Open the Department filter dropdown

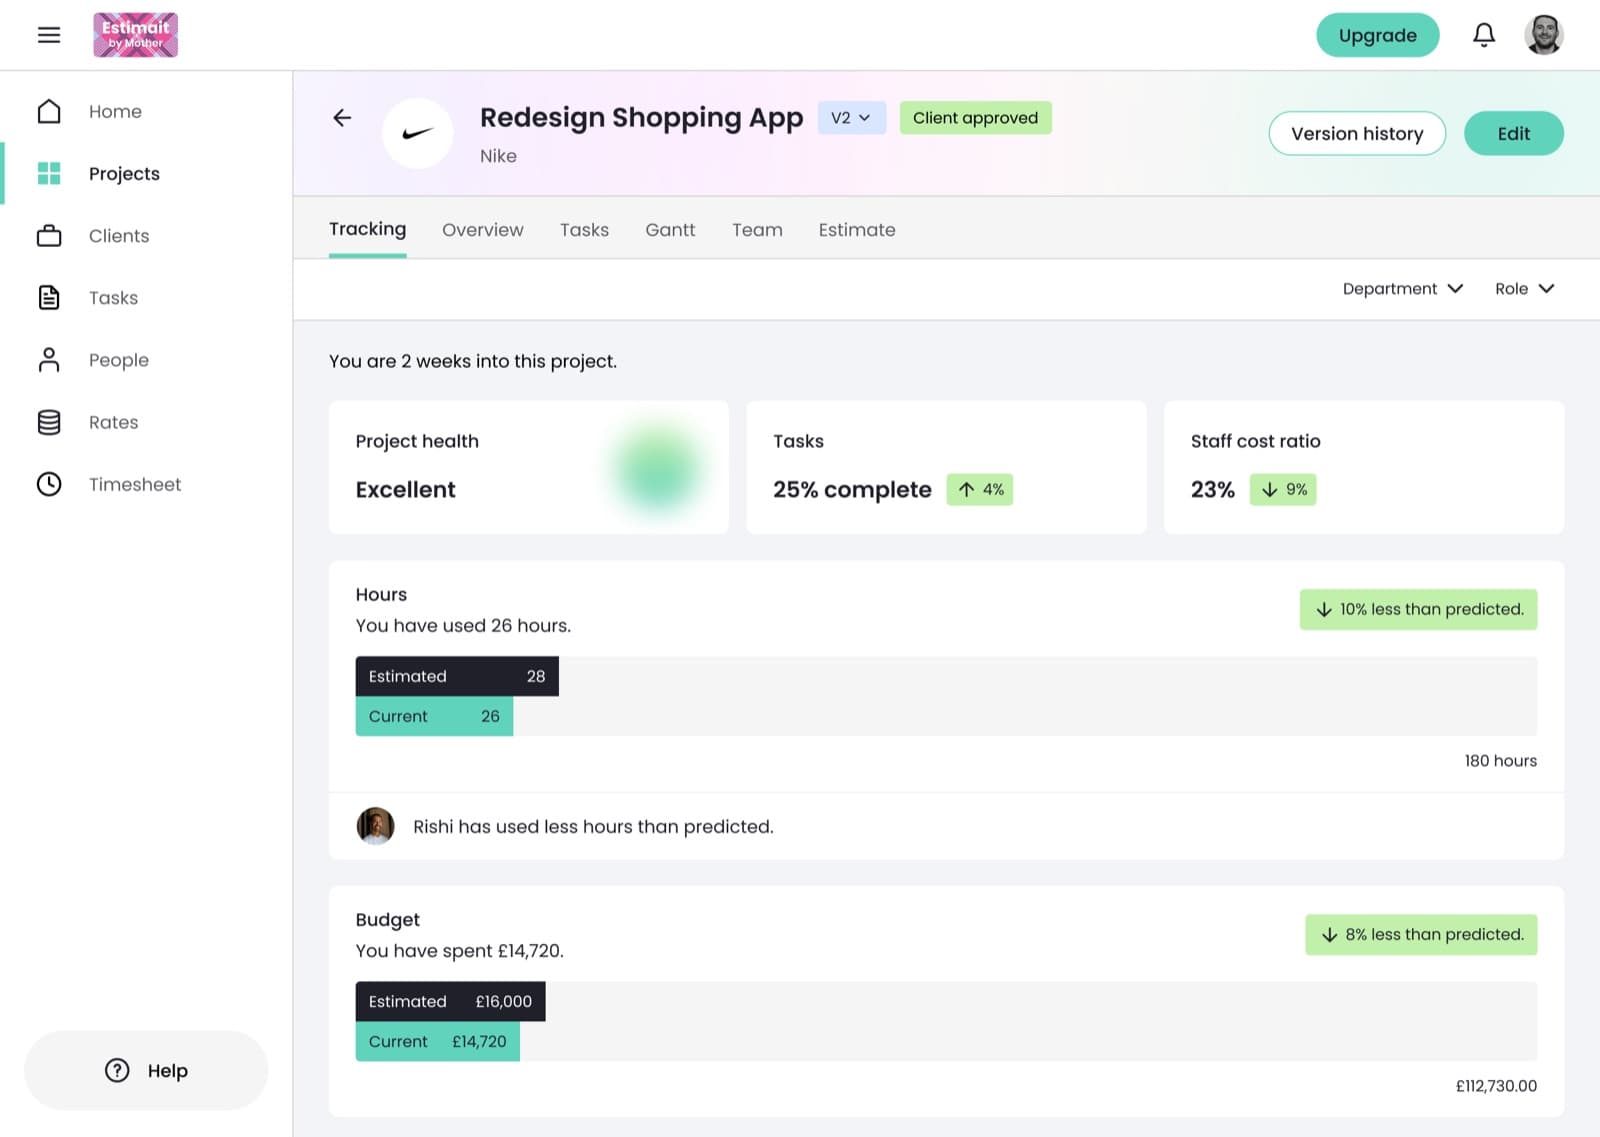point(1402,288)
